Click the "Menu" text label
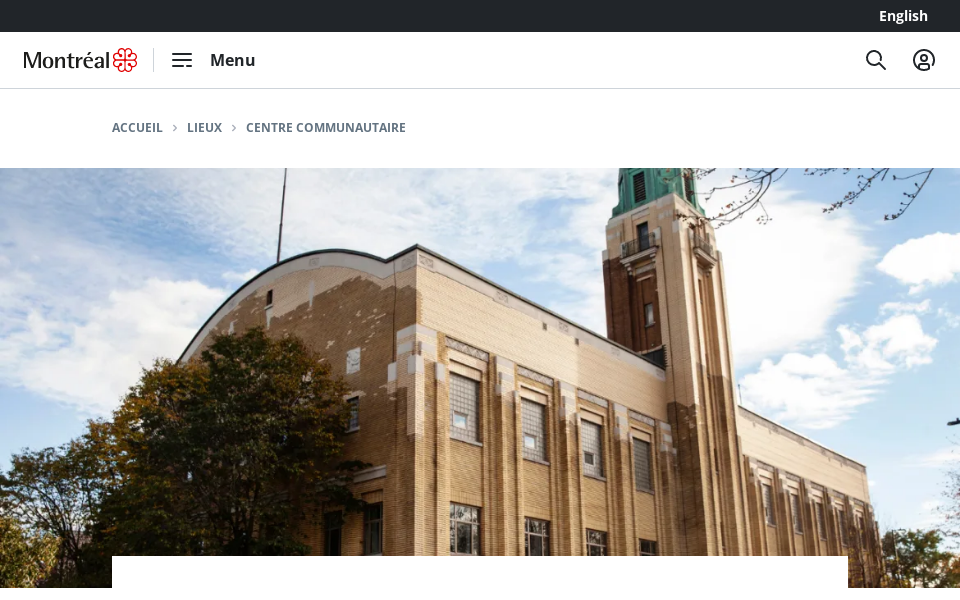The height and width of the screenshot is (600, 960). (232, 60)
